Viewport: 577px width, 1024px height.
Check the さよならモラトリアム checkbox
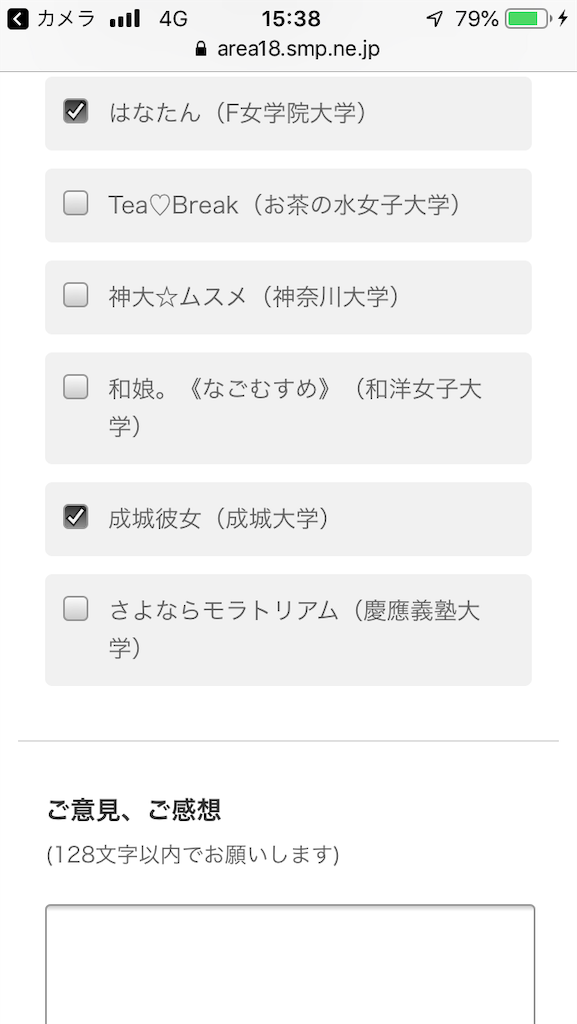pos(76,609)
